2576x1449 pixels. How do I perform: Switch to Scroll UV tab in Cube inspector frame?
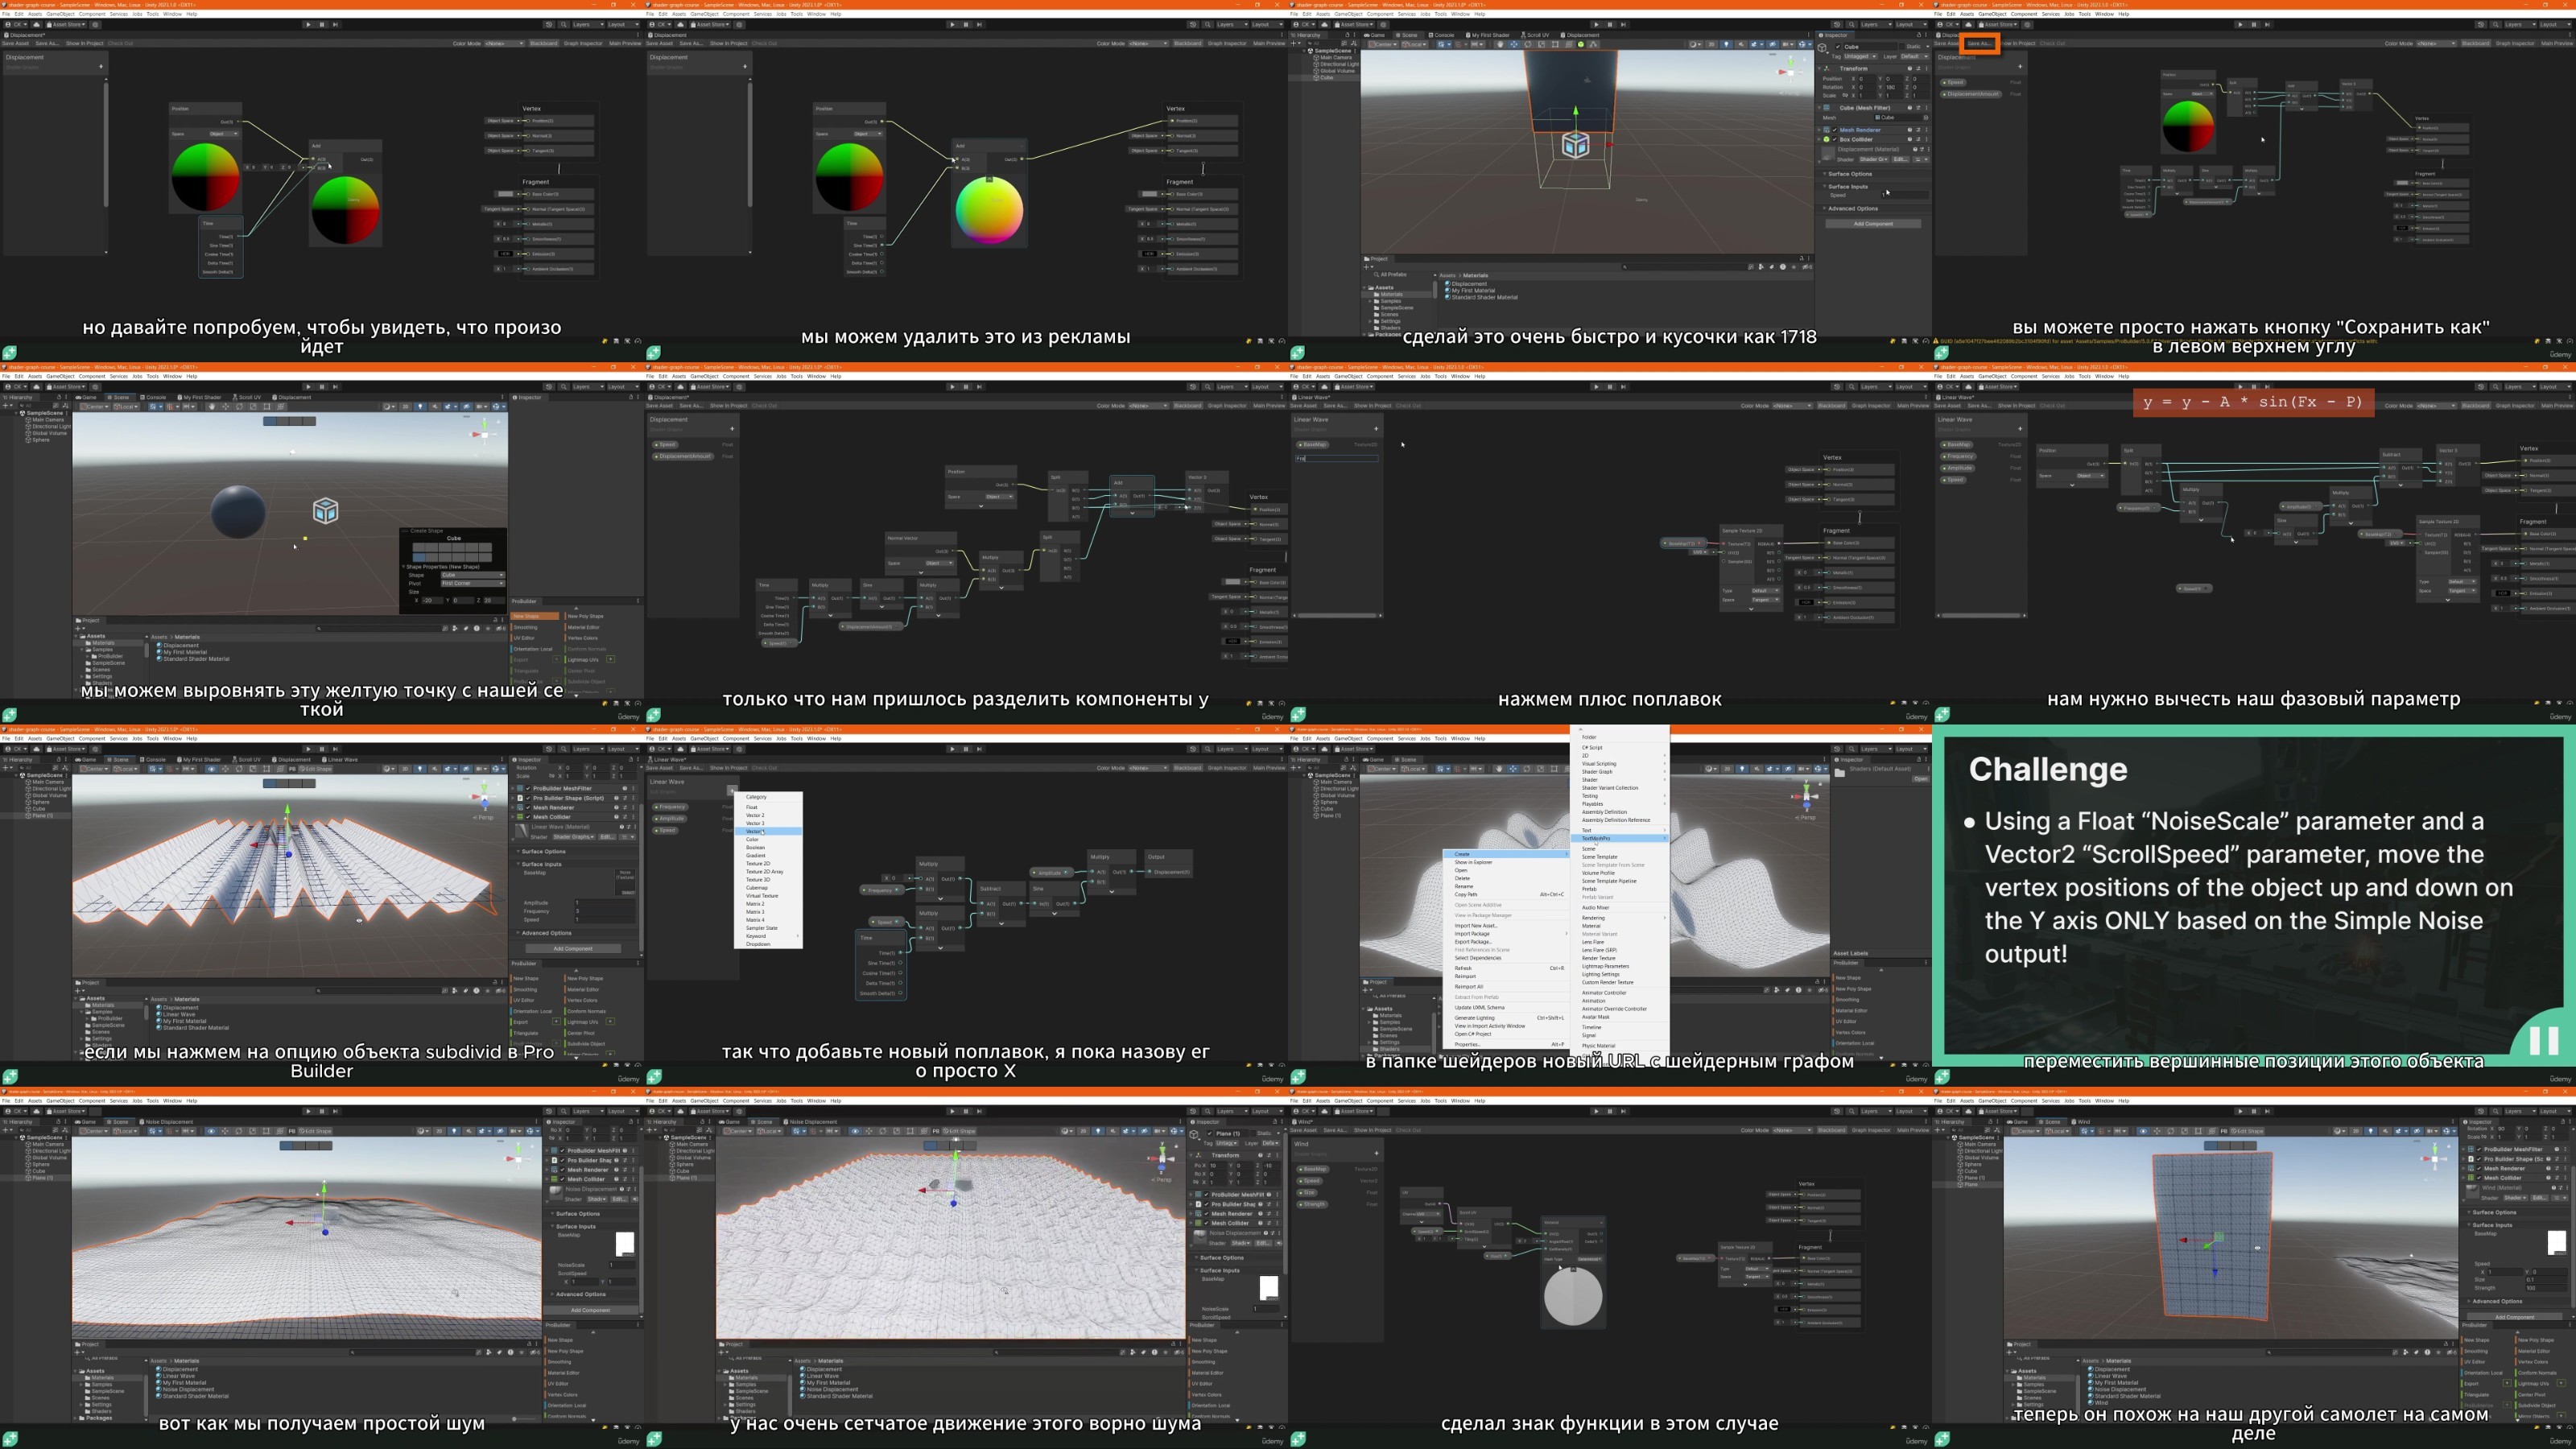point(1535,35)
